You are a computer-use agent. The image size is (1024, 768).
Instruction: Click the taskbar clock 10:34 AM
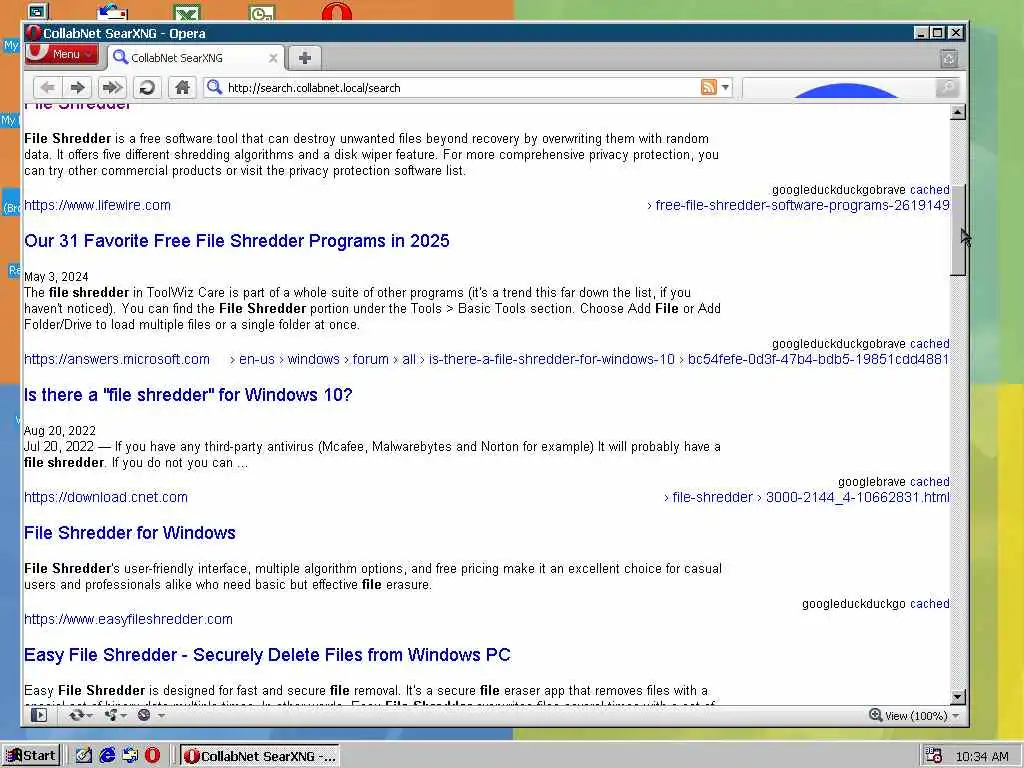pos(982,756)
